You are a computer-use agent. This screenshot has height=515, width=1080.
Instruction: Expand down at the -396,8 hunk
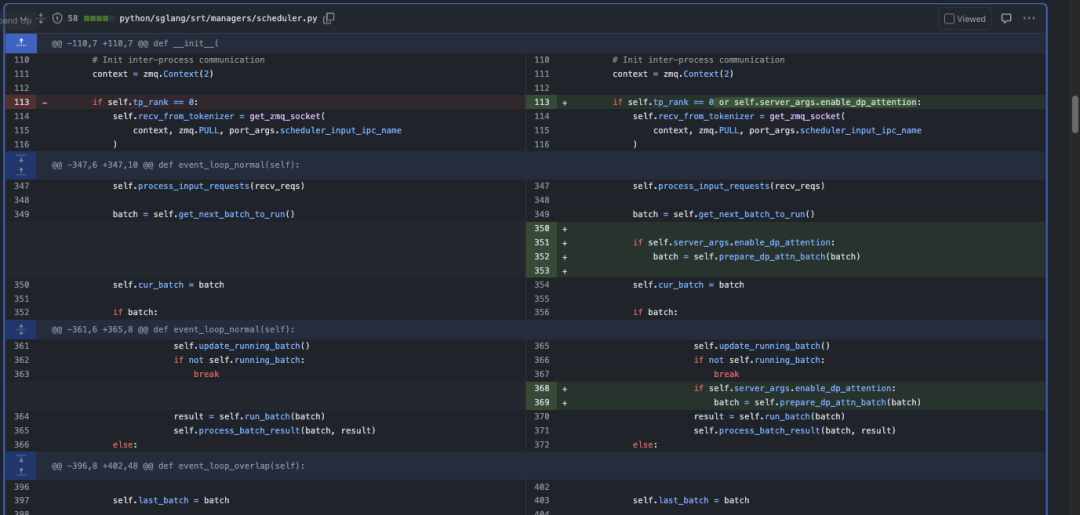tap(20, 460)
